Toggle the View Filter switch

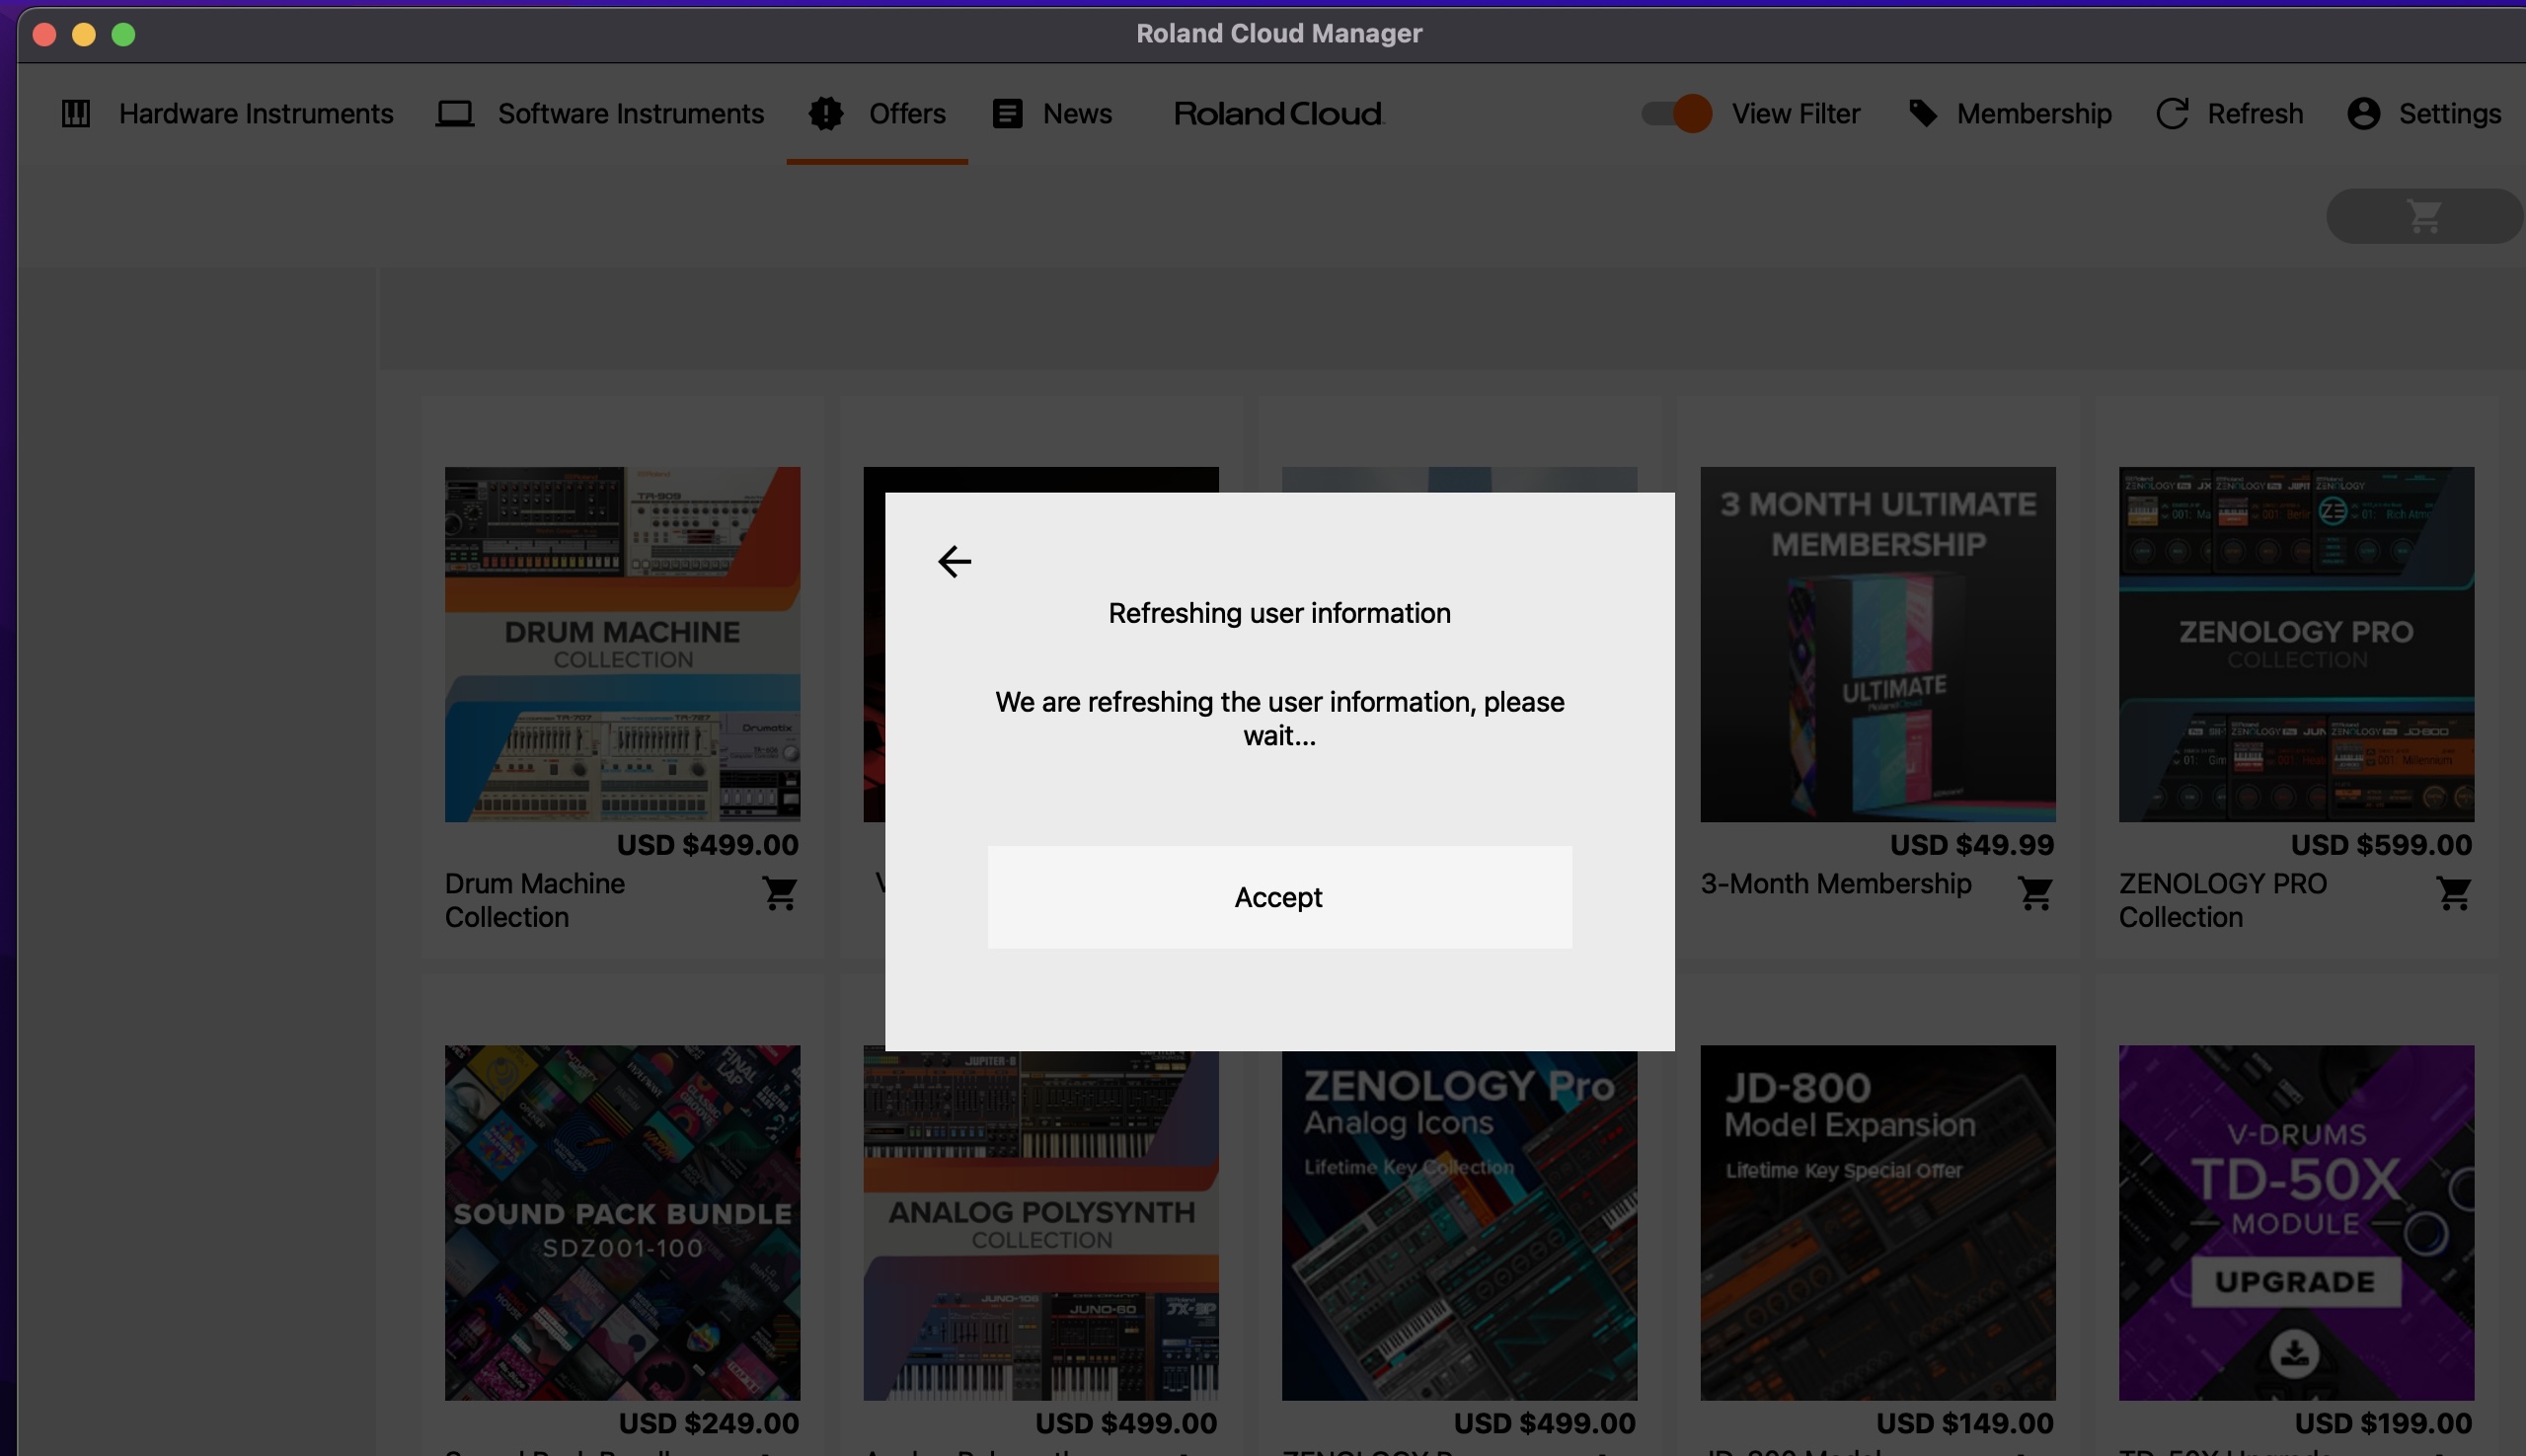point(1677,114)
